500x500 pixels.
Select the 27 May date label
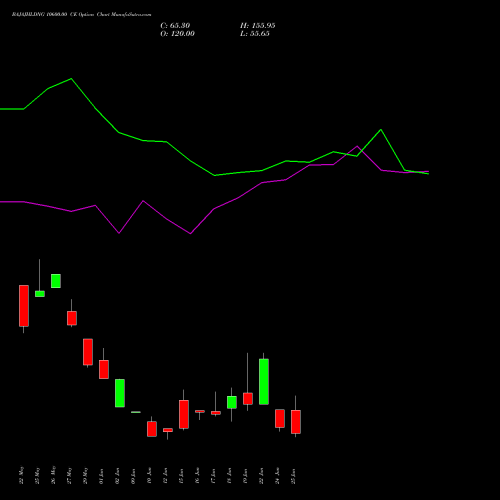70,475
